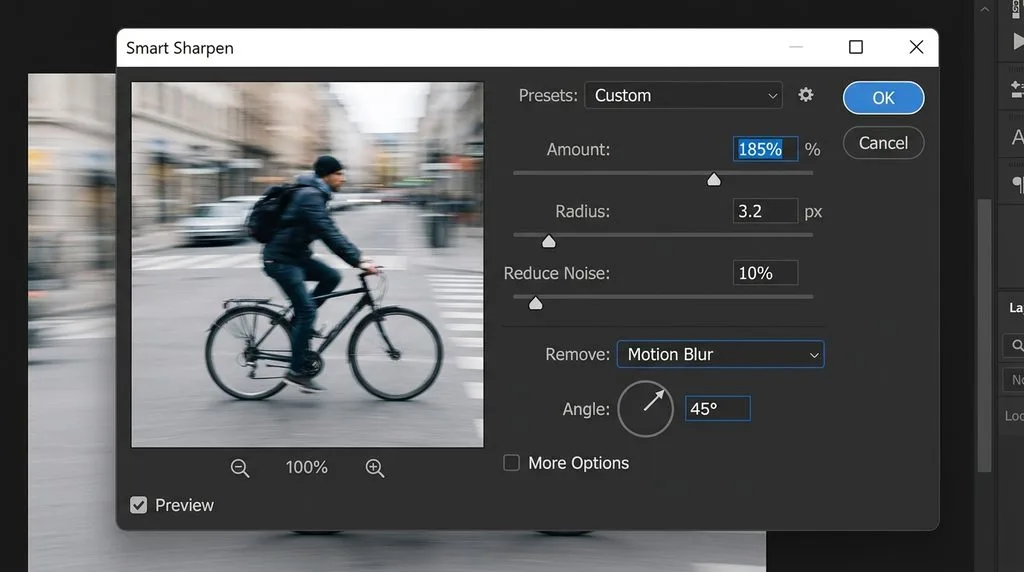This screenshot has width=1024, height=572.
Task: Click the vertical scrollbar of the Photoshop panel behind the dialog
Action: (x=984, y=335)
